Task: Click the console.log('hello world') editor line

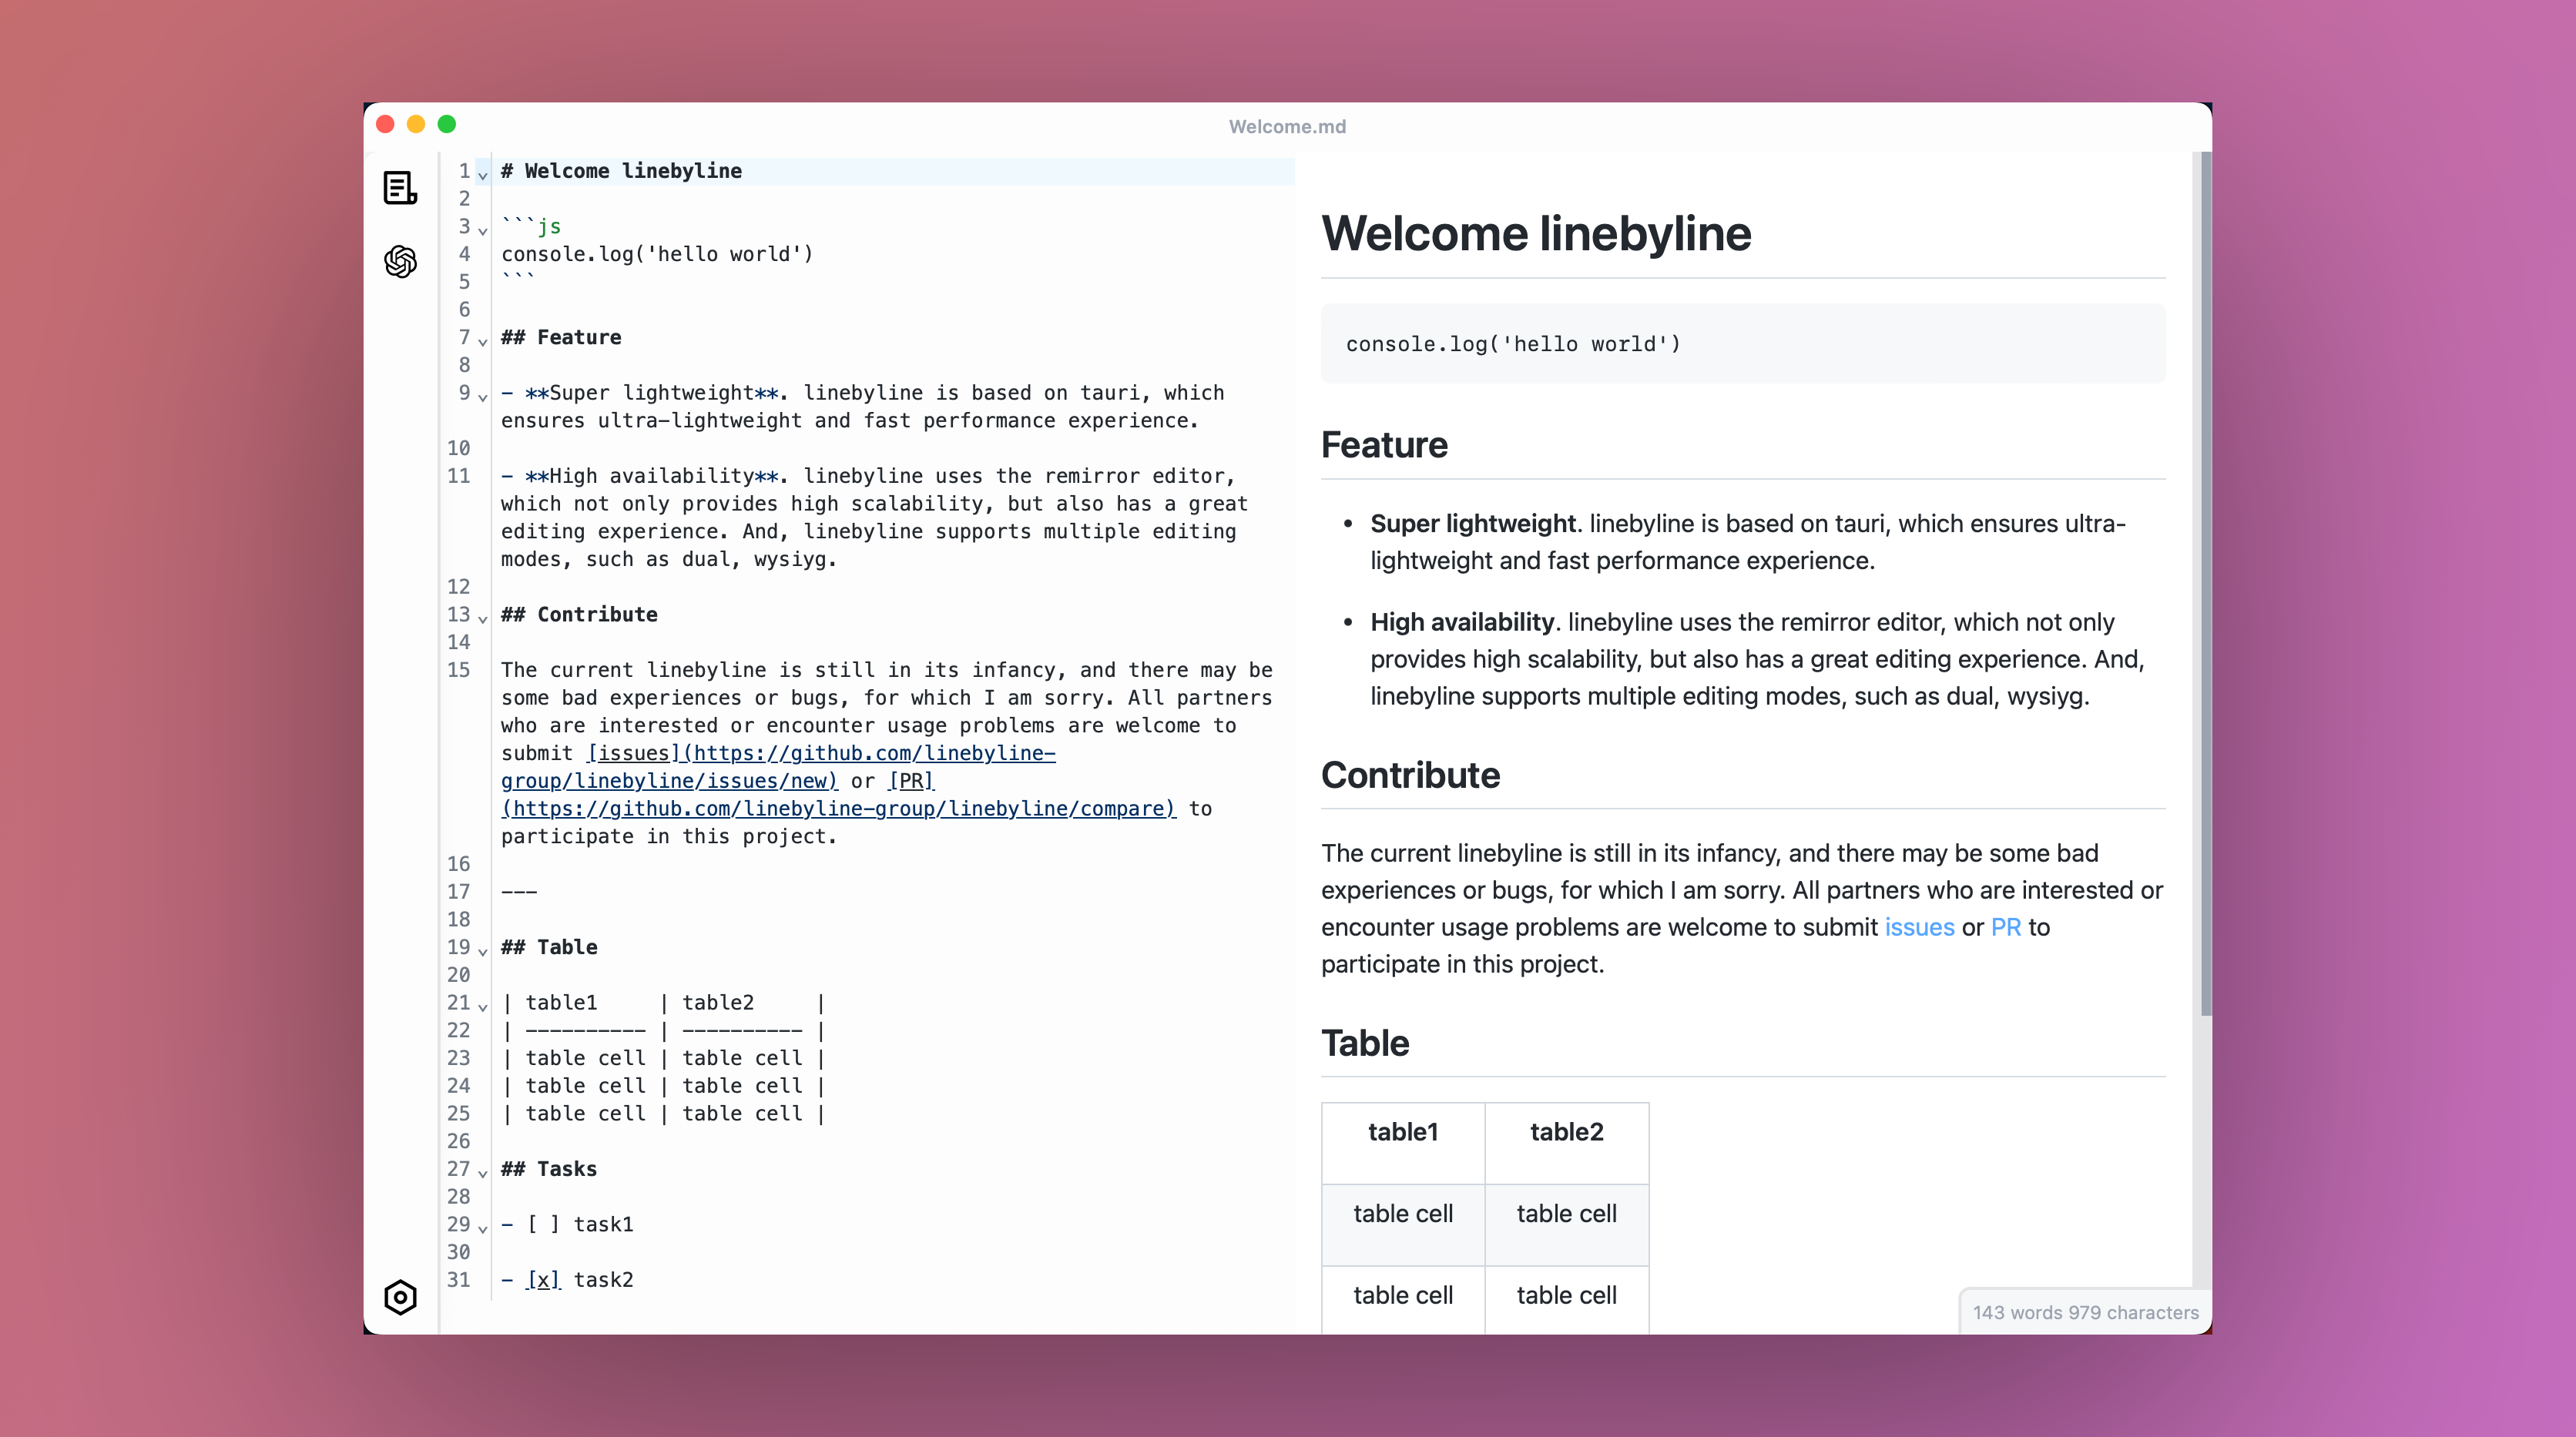Action: click(657, 254)
